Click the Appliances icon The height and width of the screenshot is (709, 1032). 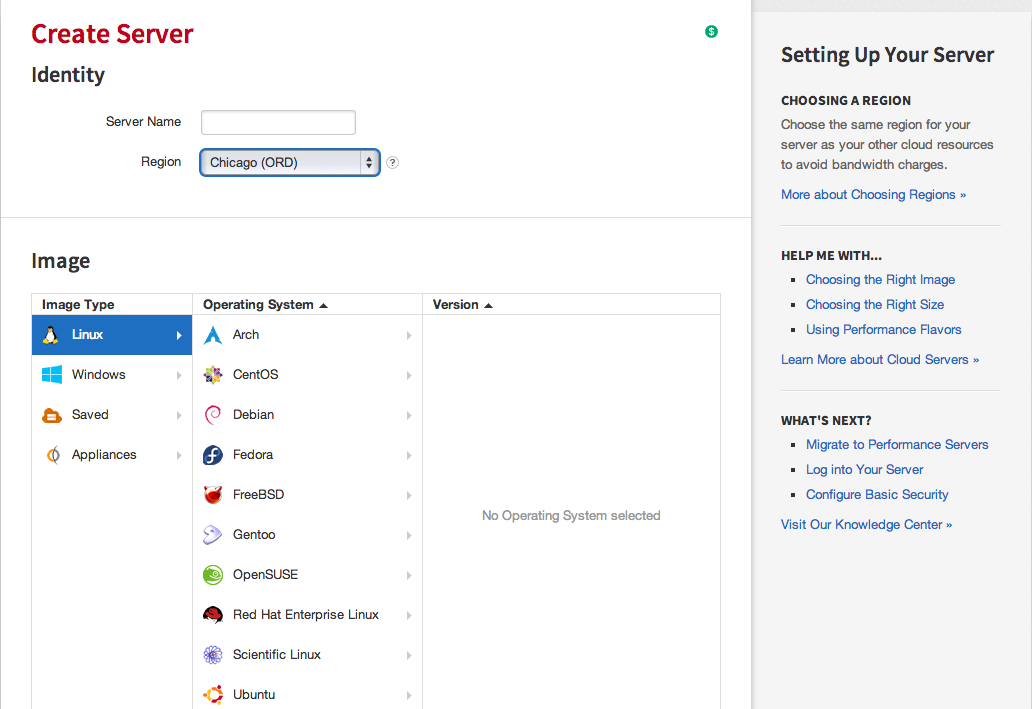[x=53, y=455]
